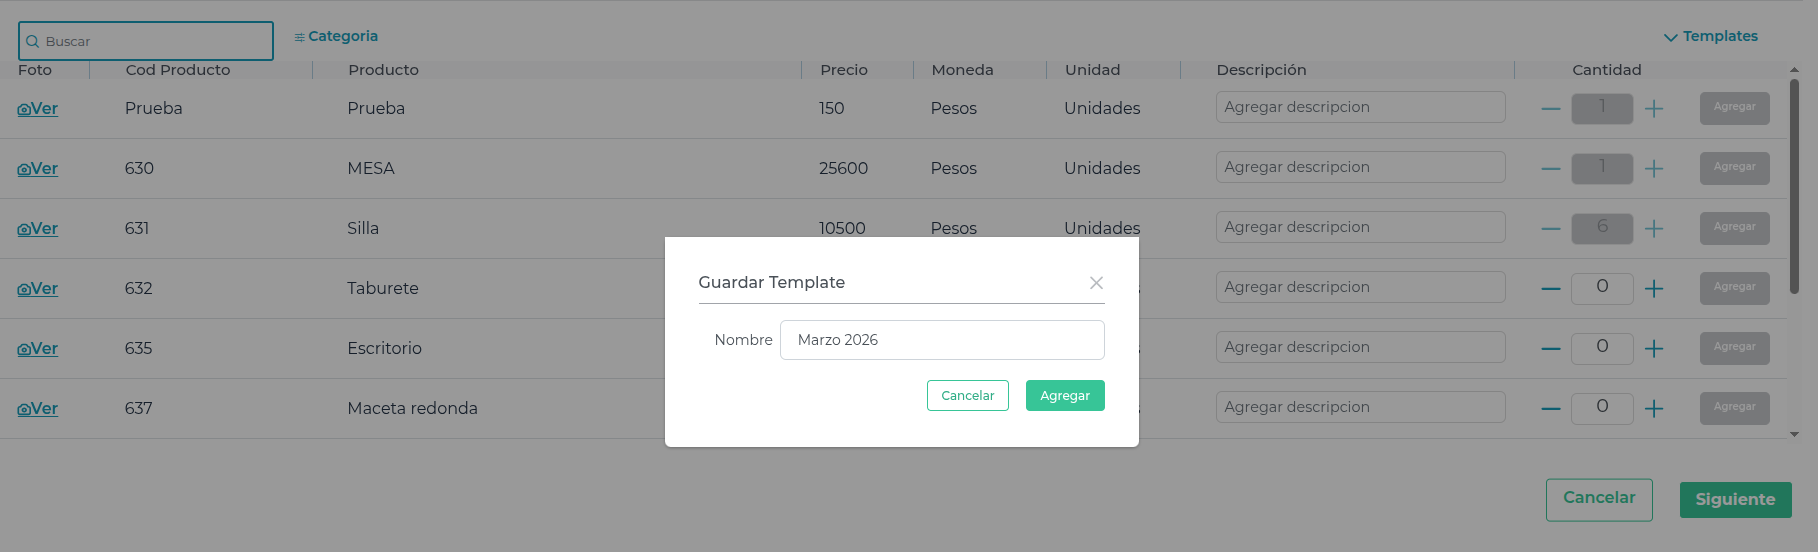This screenshot has width=1818, height=552.
Task: Open the Categoria filter
Action: 336,37
